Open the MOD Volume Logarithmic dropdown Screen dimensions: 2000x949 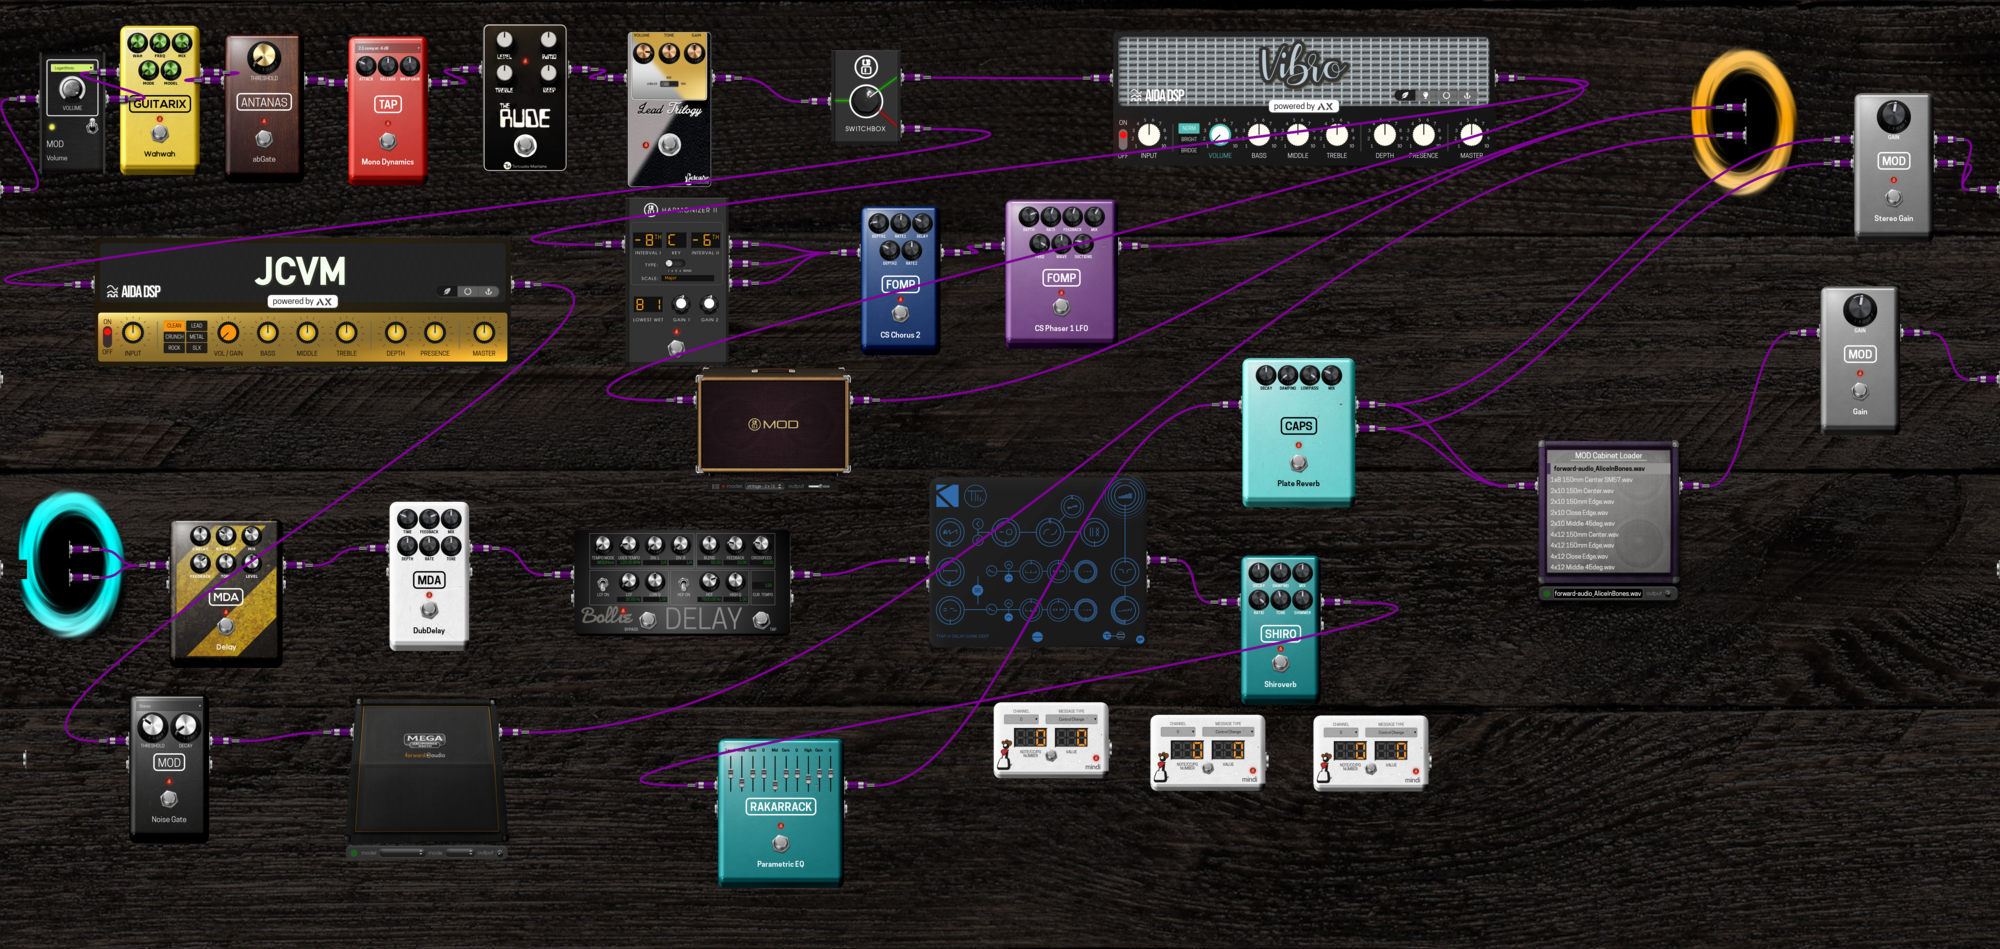73,68
